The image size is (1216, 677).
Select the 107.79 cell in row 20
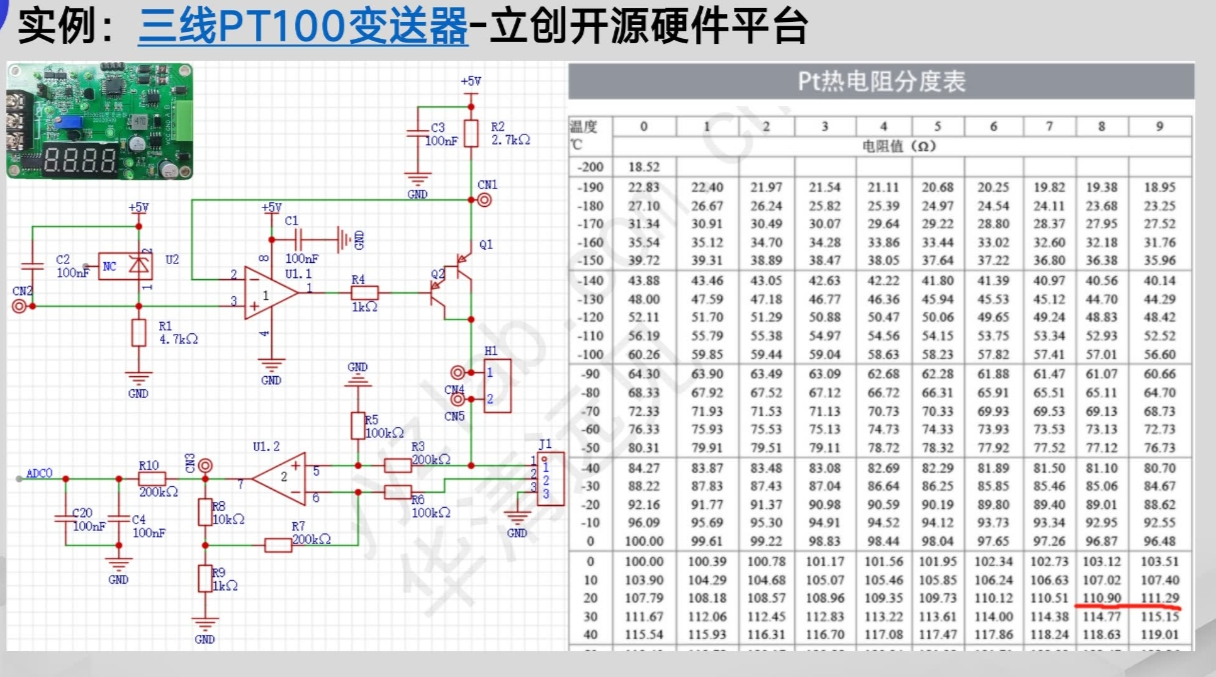(x=645, y=598)
